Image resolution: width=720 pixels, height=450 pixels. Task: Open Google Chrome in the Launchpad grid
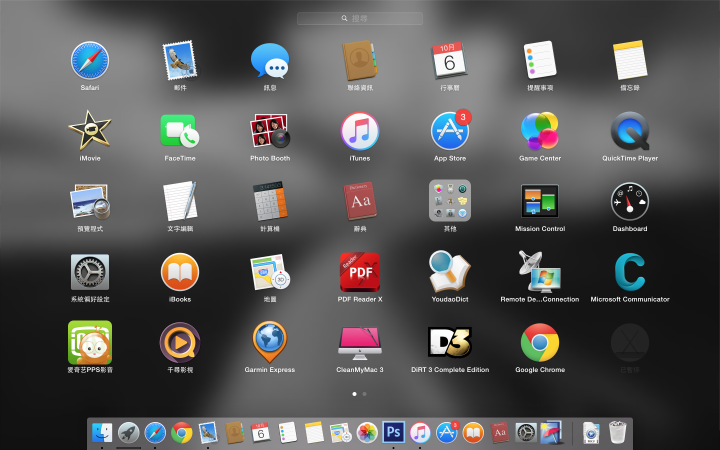[x=540, y=343]
